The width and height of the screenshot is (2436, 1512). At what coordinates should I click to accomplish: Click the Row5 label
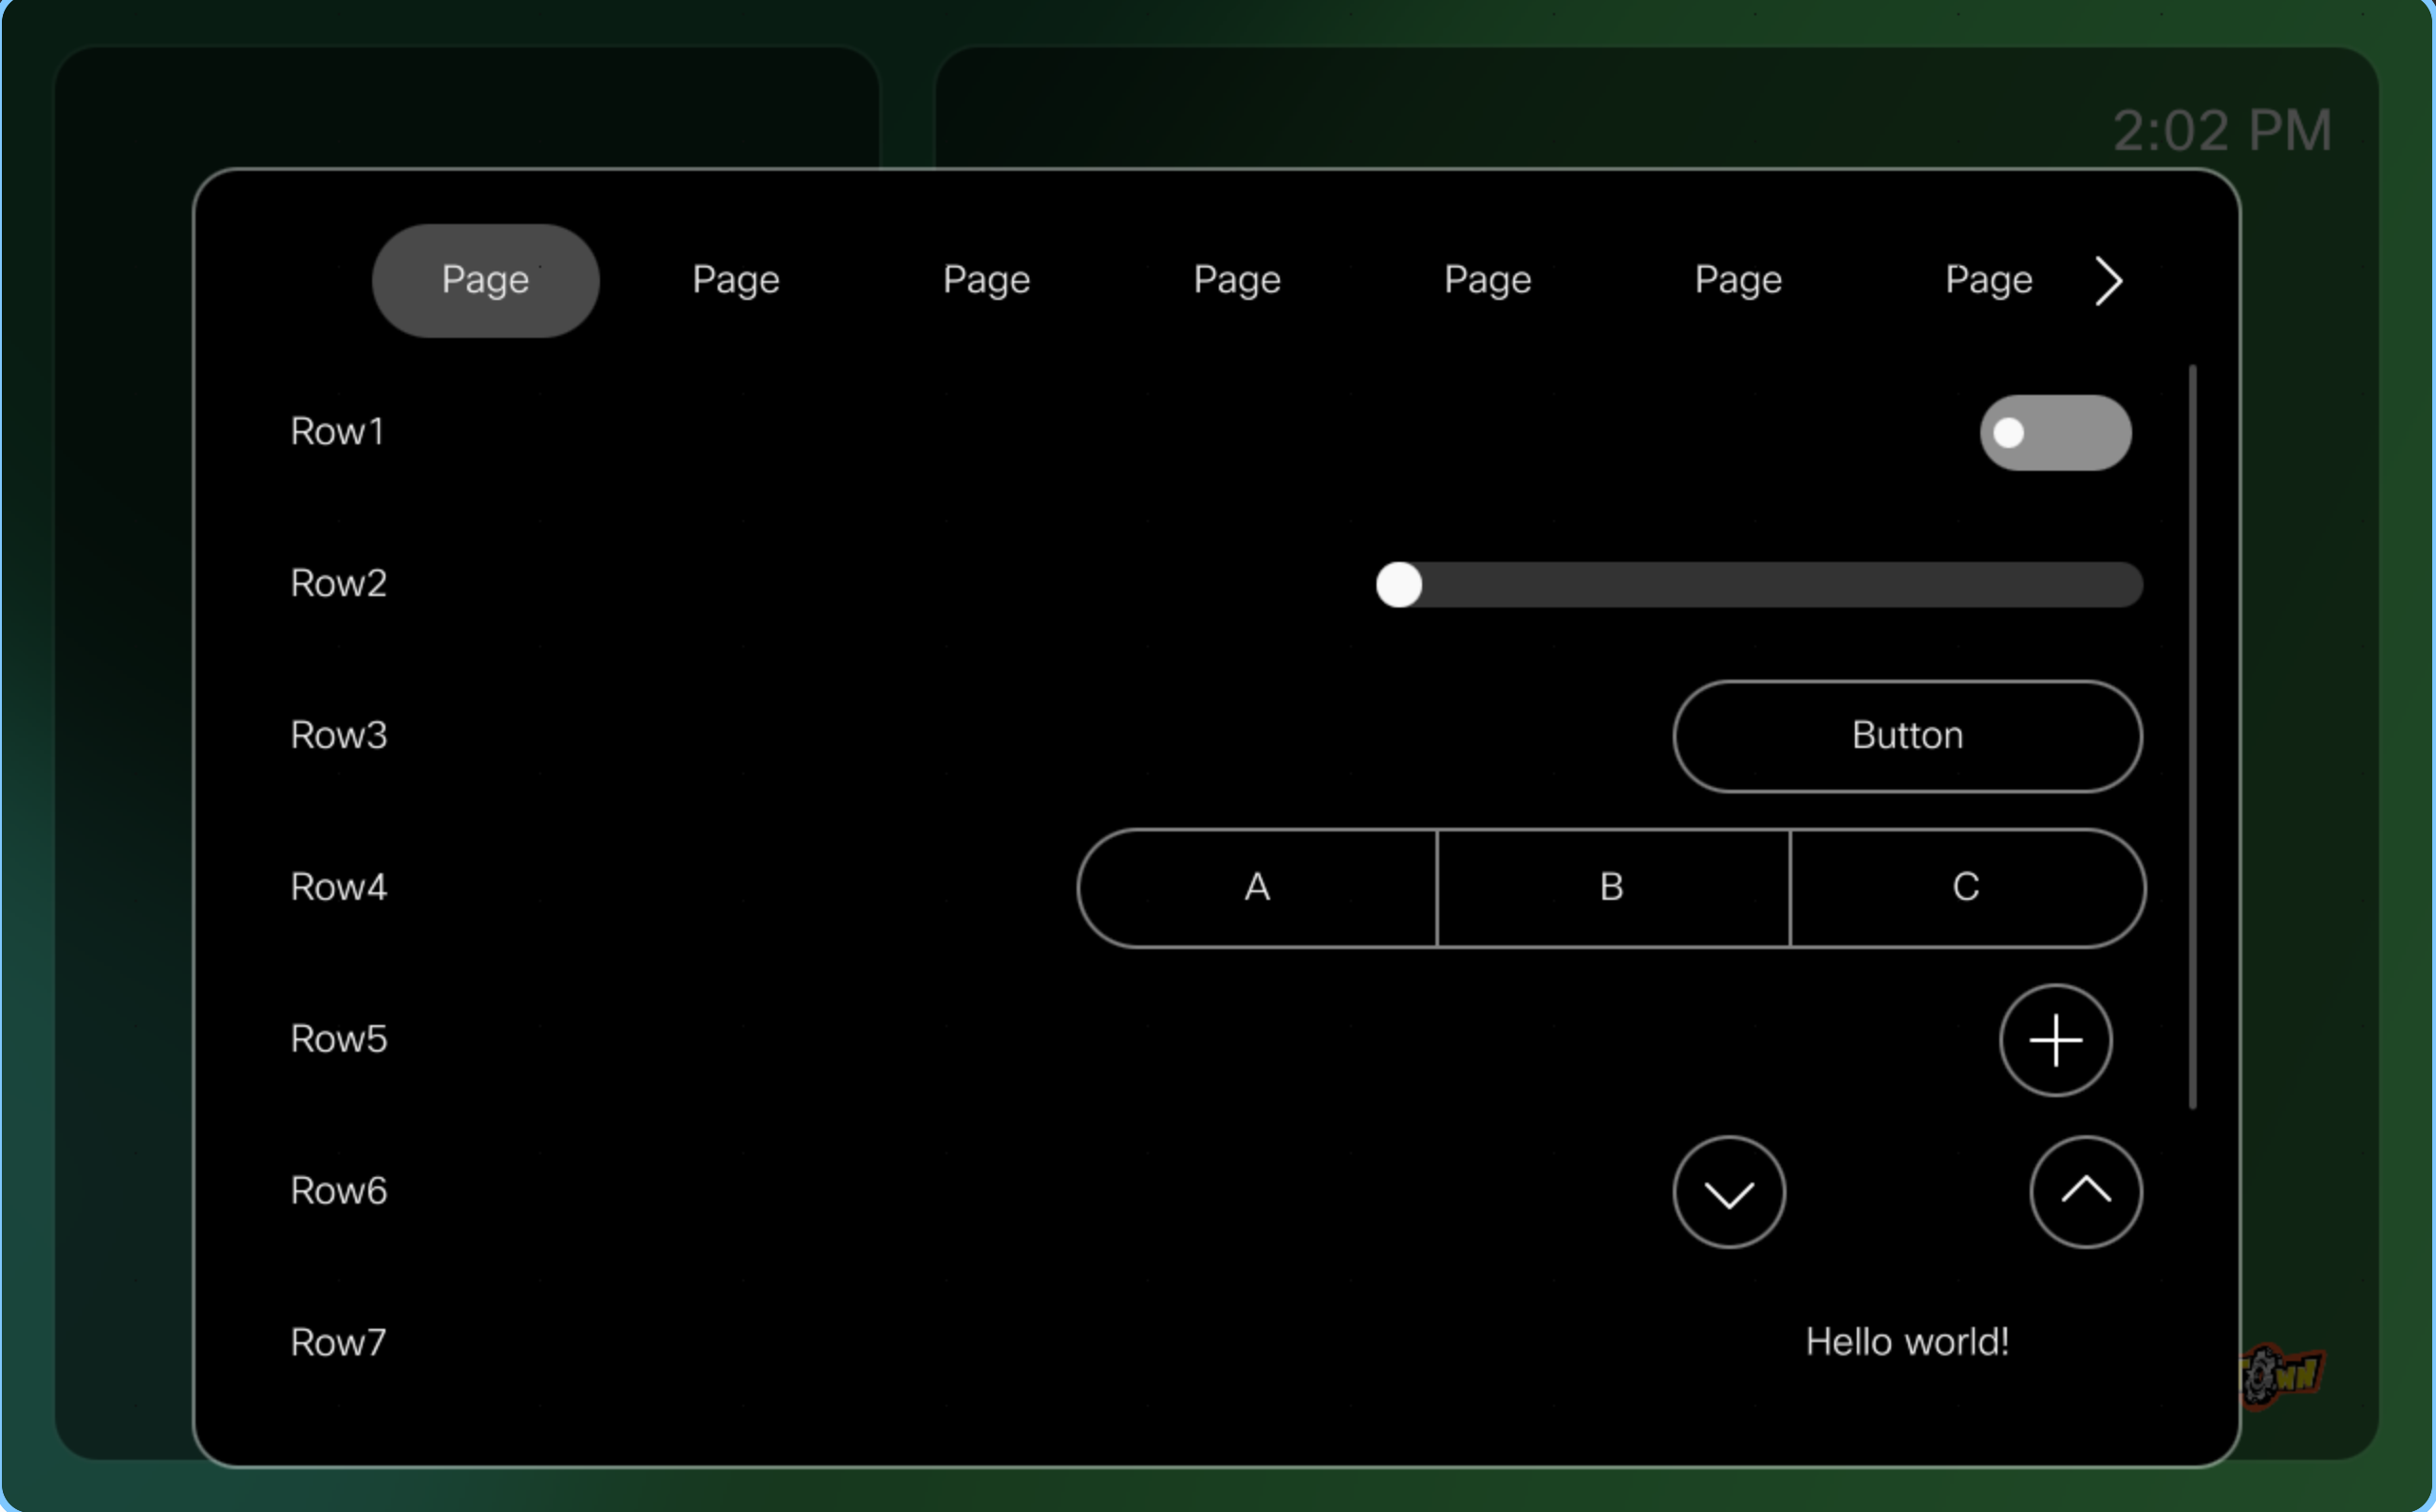(338, 1040)
